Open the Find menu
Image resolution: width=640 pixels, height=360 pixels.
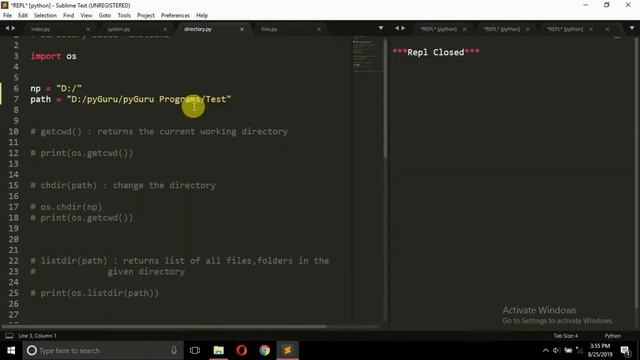[x=69, y=16]
